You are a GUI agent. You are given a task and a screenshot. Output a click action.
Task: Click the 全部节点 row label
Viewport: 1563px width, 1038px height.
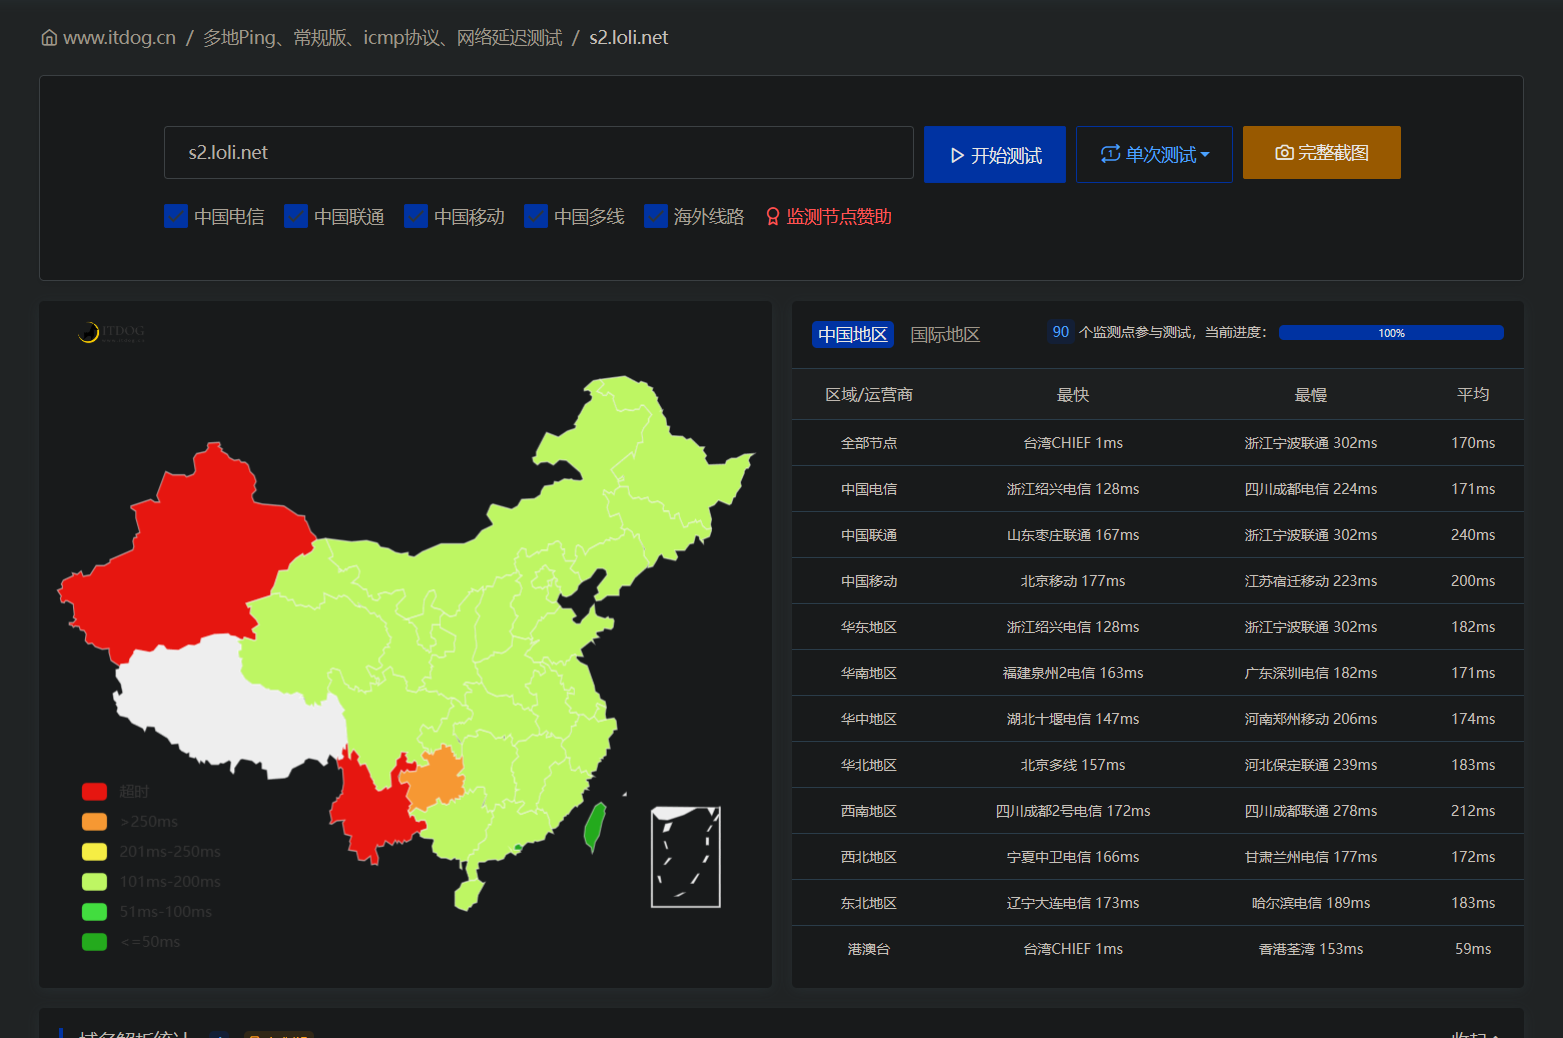[x=869, y=443]
